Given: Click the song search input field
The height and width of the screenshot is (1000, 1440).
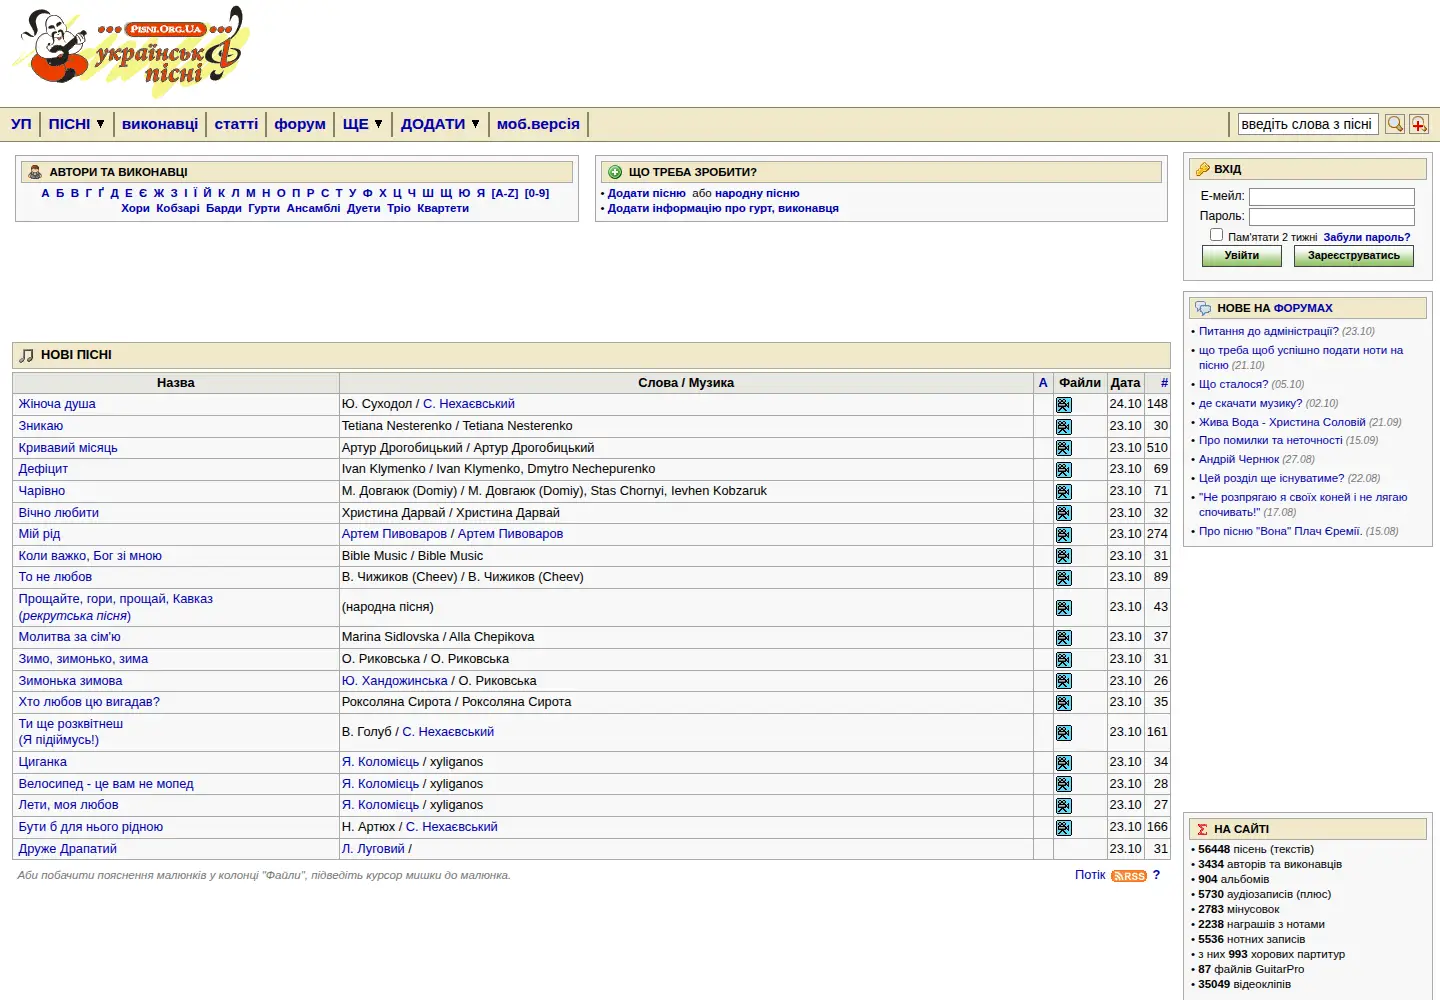Looking at the screenshot, I should (x=1308, y=124).
